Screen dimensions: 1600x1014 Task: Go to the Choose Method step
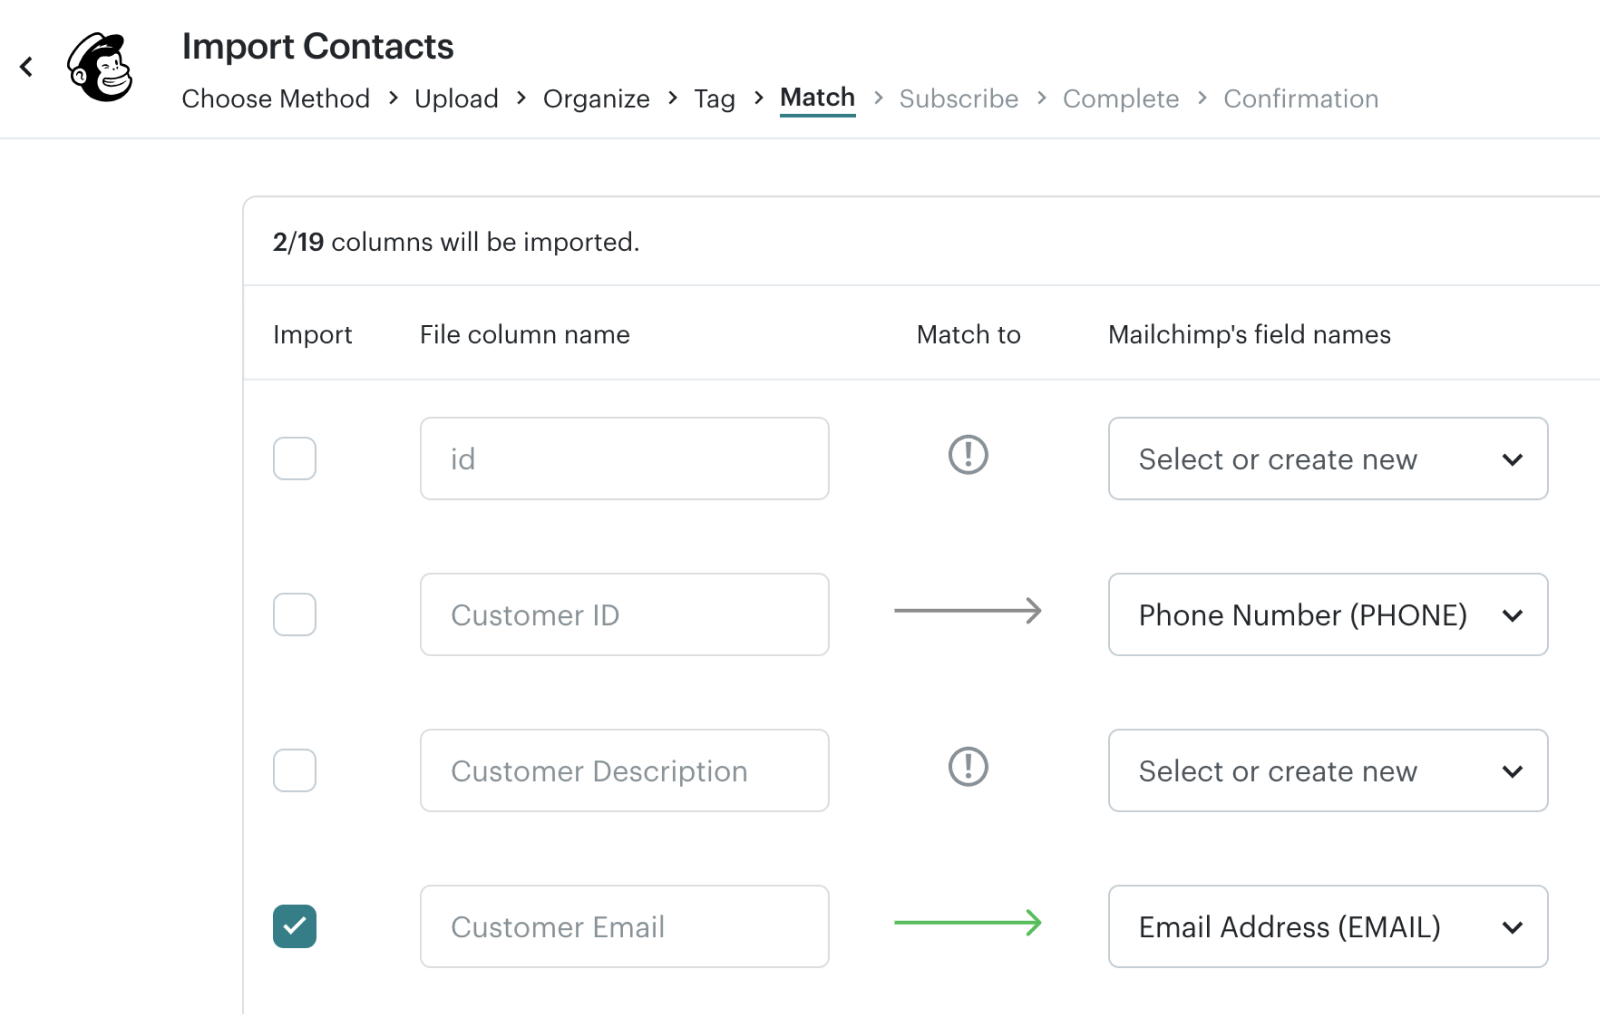tap(276, 99)
